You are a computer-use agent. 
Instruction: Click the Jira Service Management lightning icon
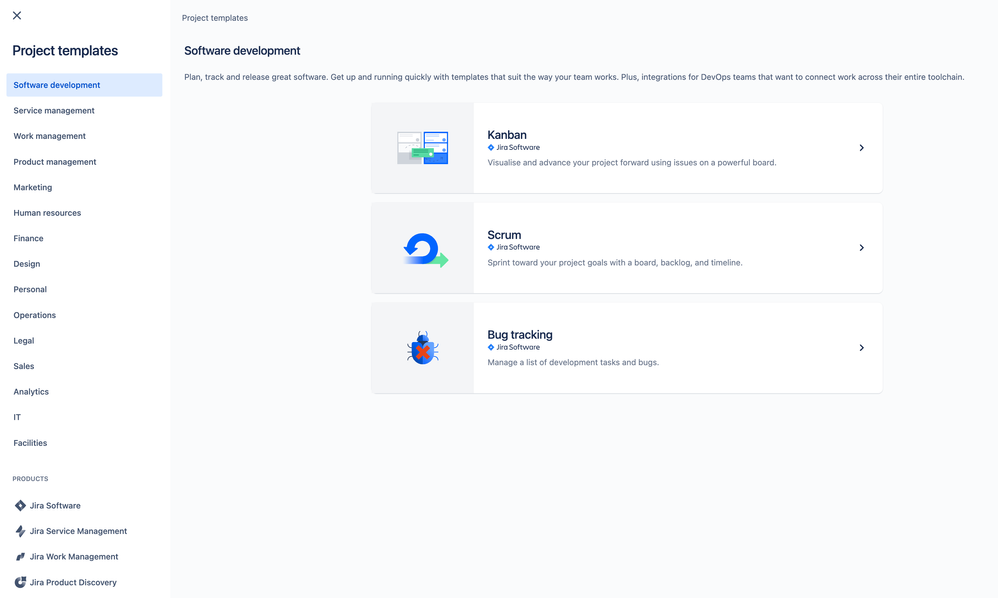point(20,531)
